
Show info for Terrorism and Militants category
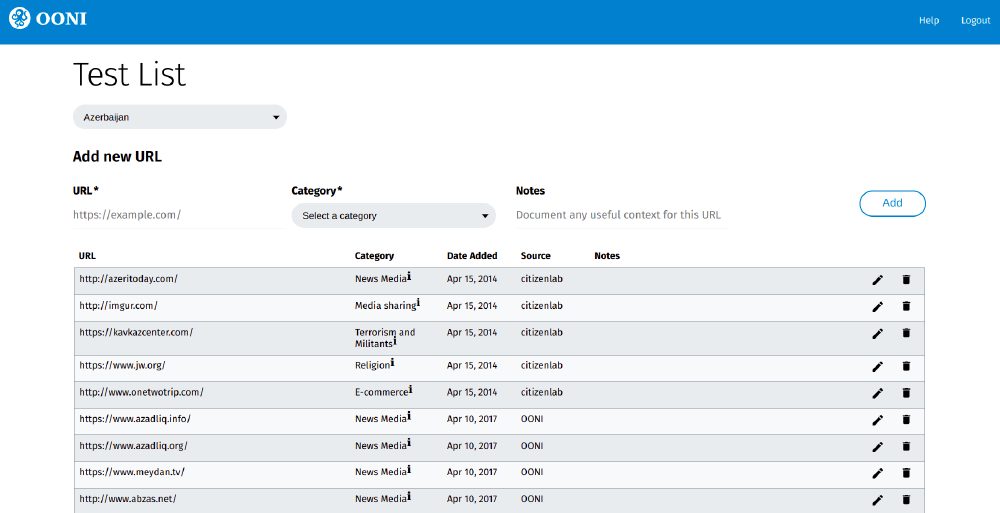(x=395, y=341)
